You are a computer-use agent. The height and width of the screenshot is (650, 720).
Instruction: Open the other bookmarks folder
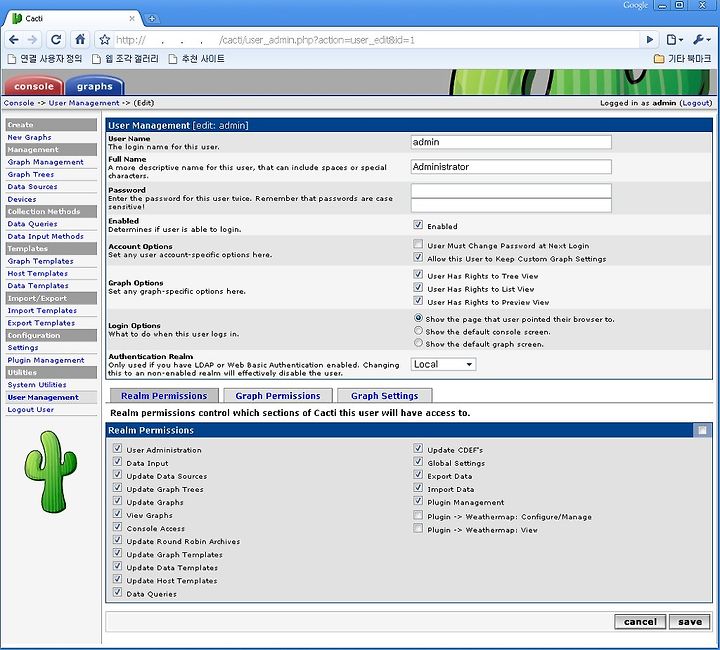682,59
